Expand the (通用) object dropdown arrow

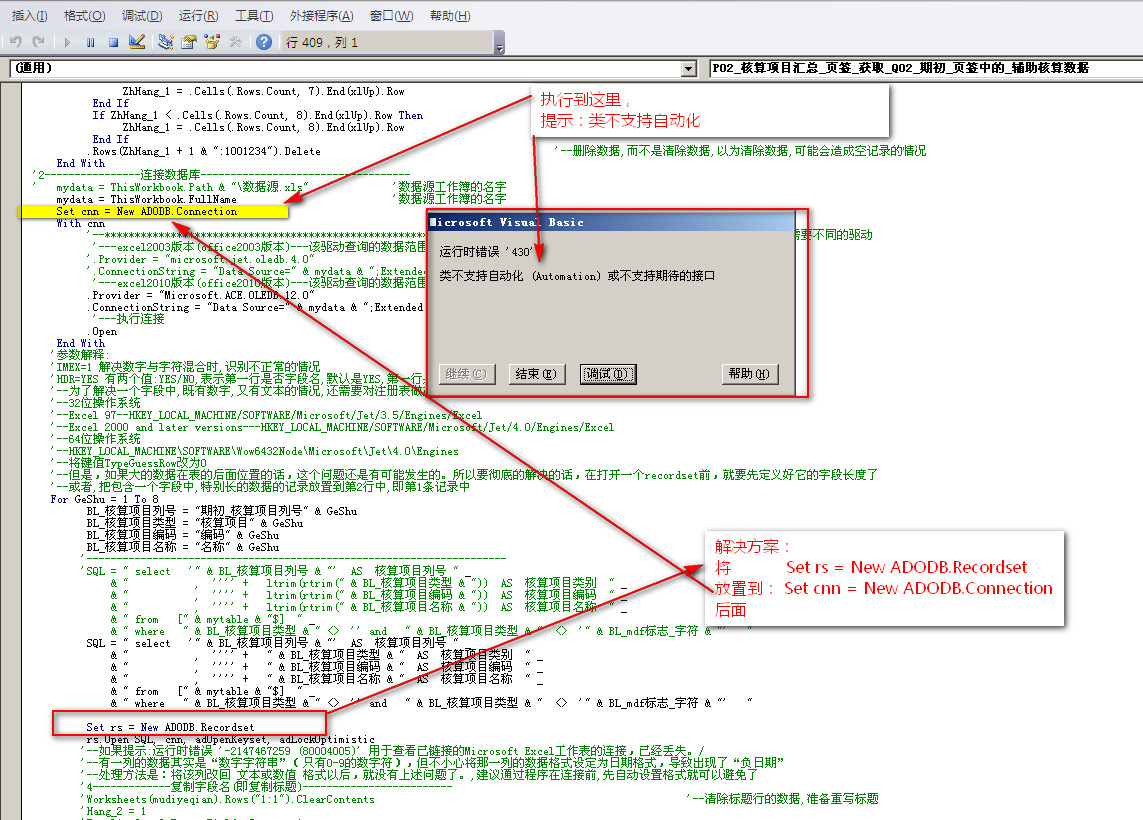688,68
